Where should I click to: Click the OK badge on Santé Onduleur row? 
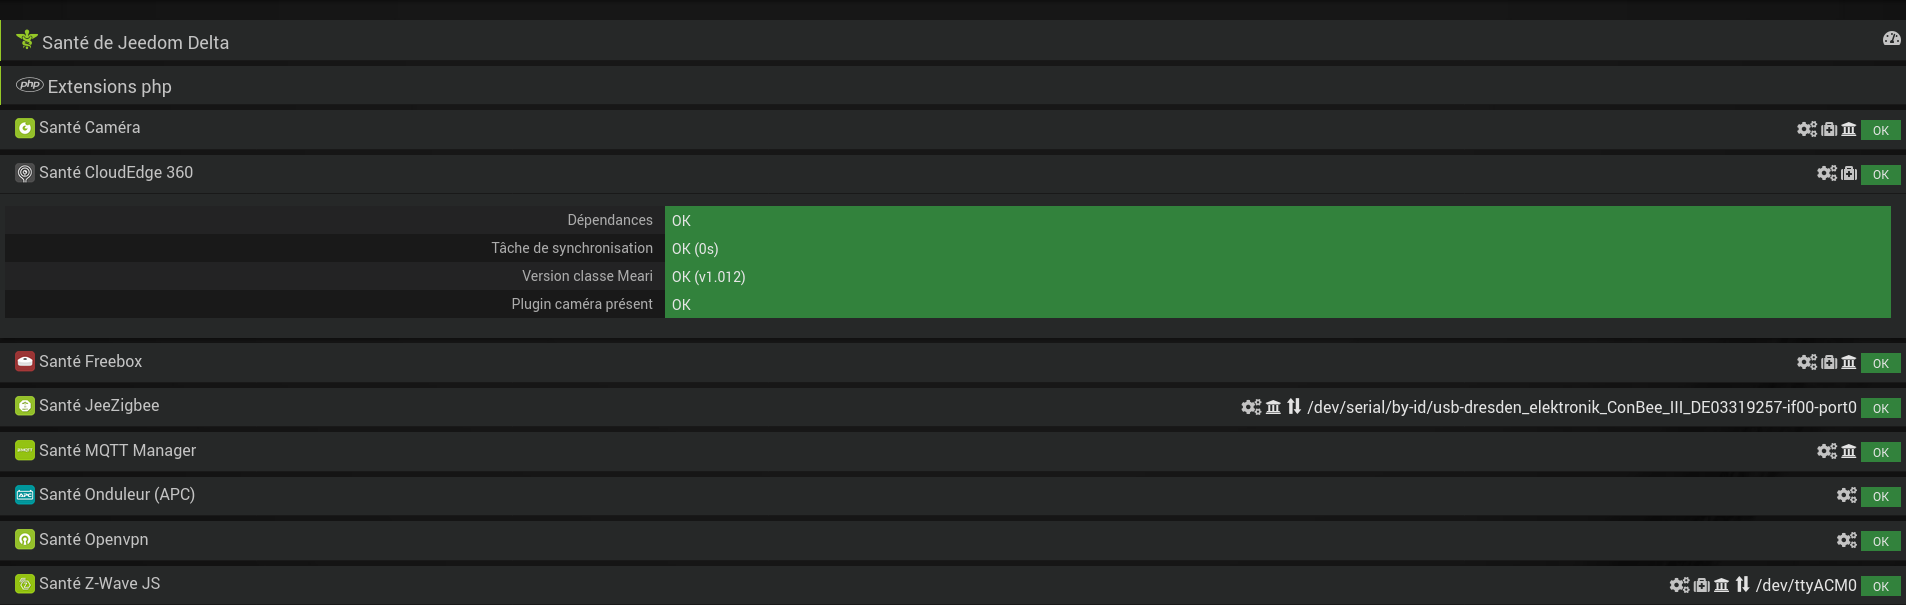pyautogui.click(x=1880, y=496)
